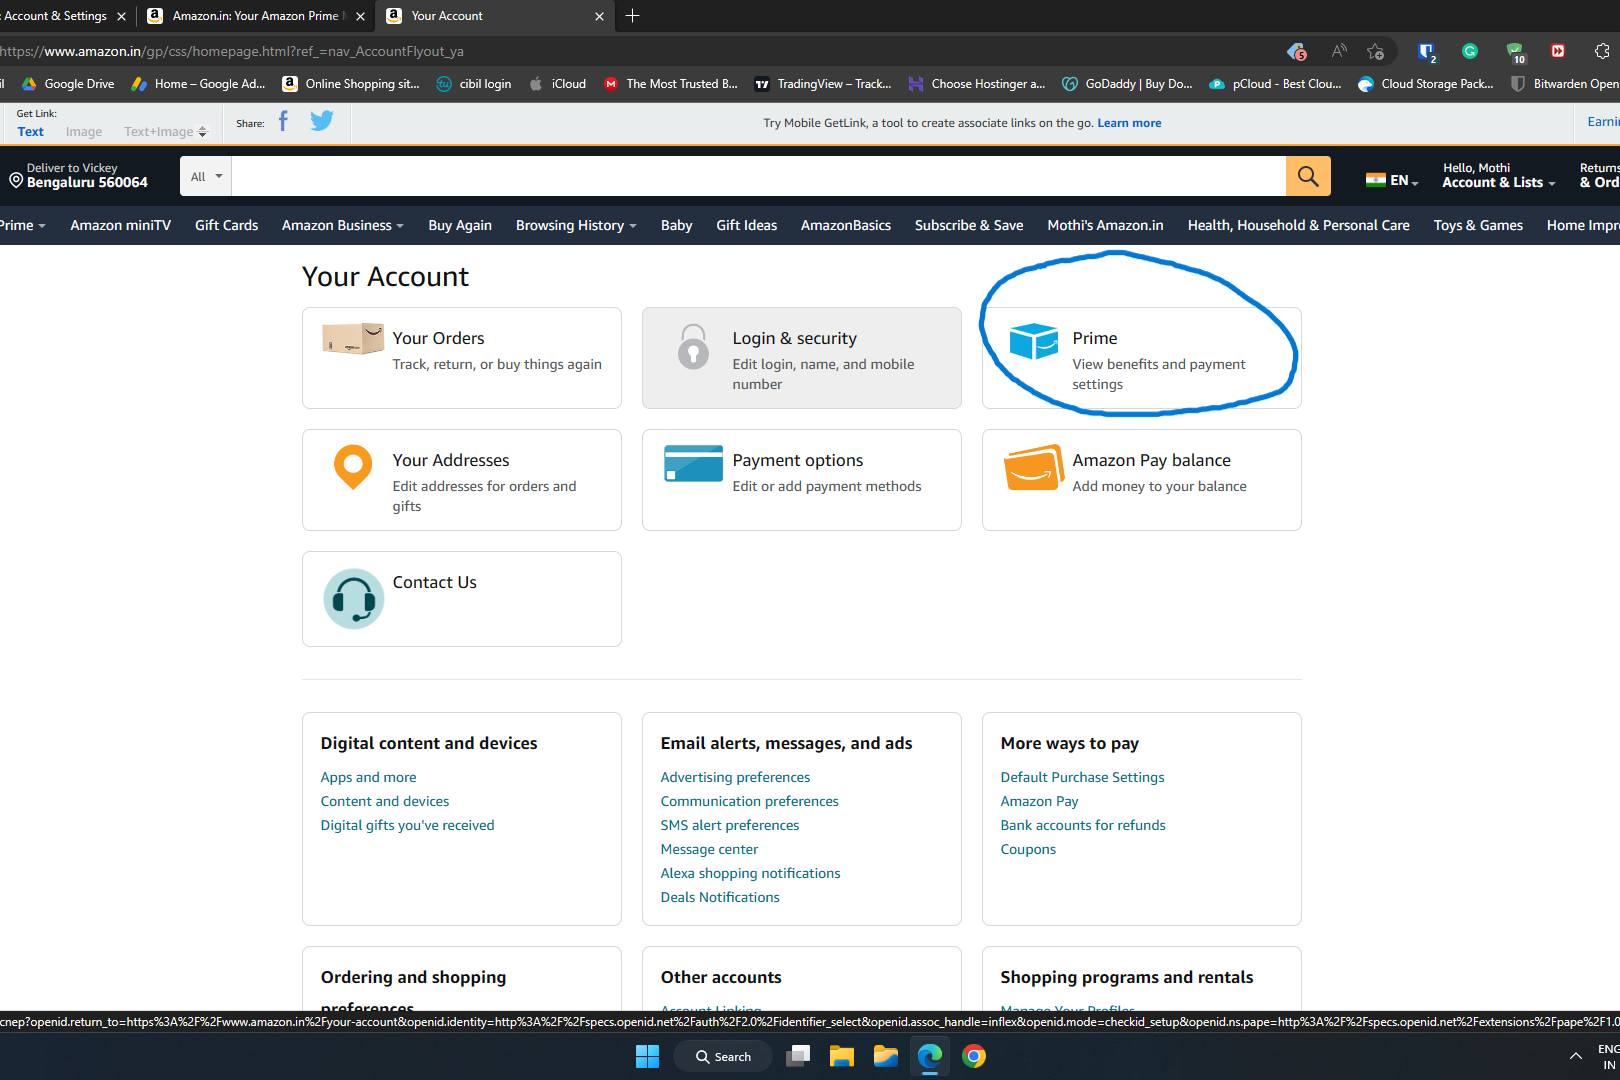Open Default Purchase Settings link
Viewport: 1620px width, 1080px height.
point(1082,777)
